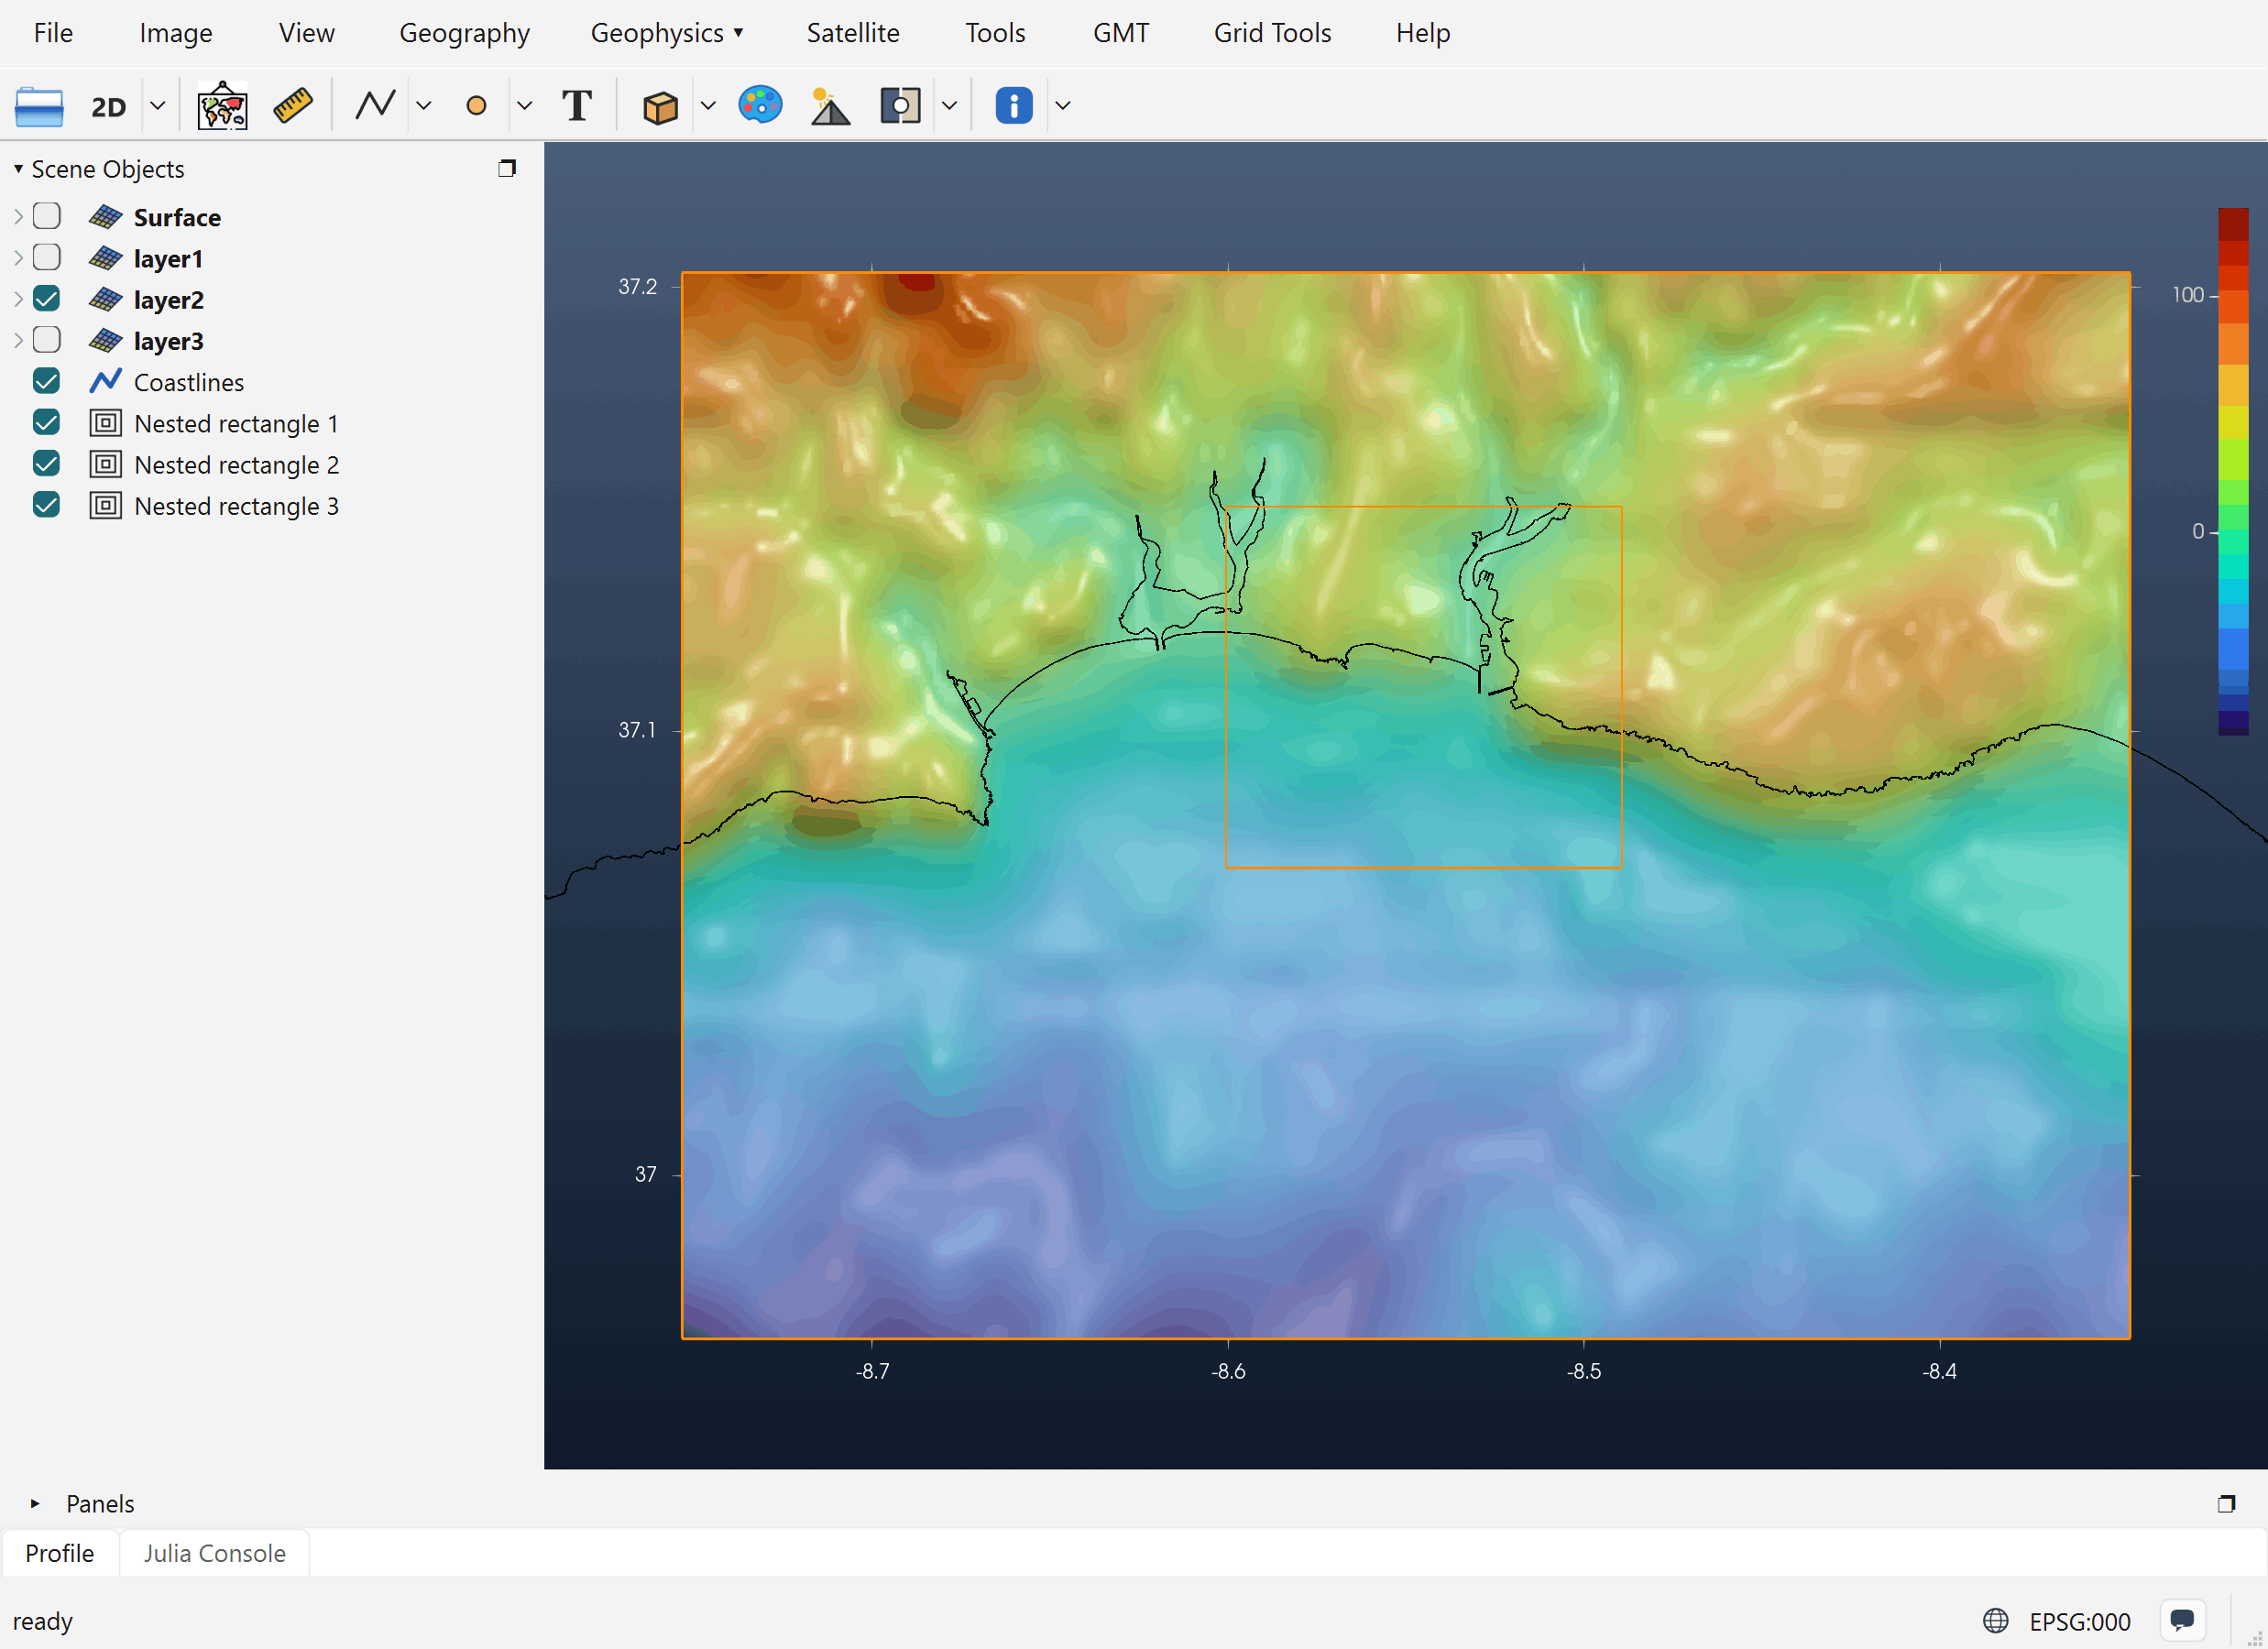Expand the Panels section
The height and width of the screenshot is (1649, 2268).
point(35,1503)
